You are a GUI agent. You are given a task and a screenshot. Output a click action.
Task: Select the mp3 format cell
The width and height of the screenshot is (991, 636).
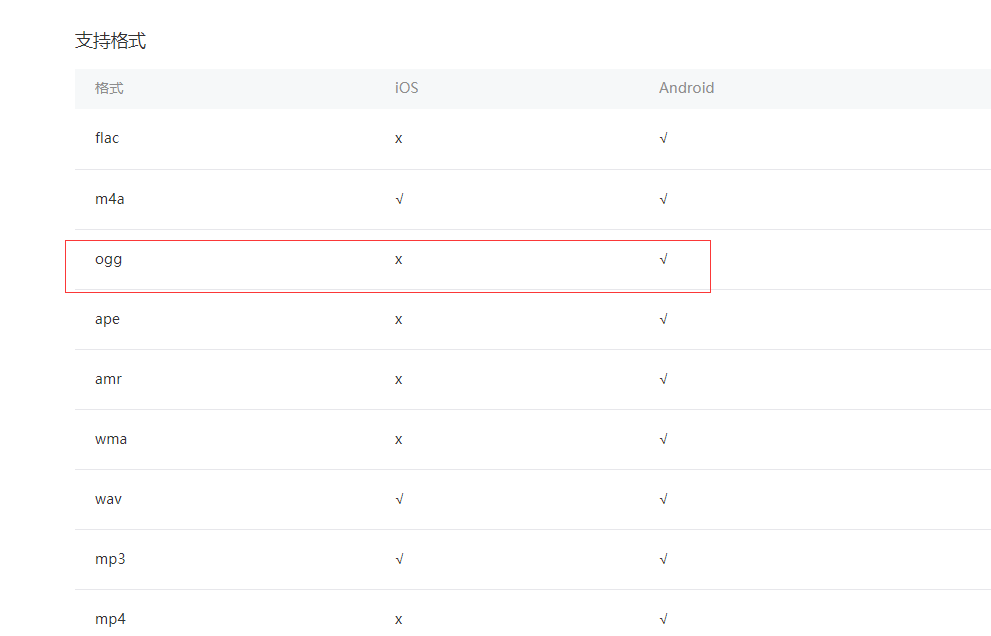point(110,560)
